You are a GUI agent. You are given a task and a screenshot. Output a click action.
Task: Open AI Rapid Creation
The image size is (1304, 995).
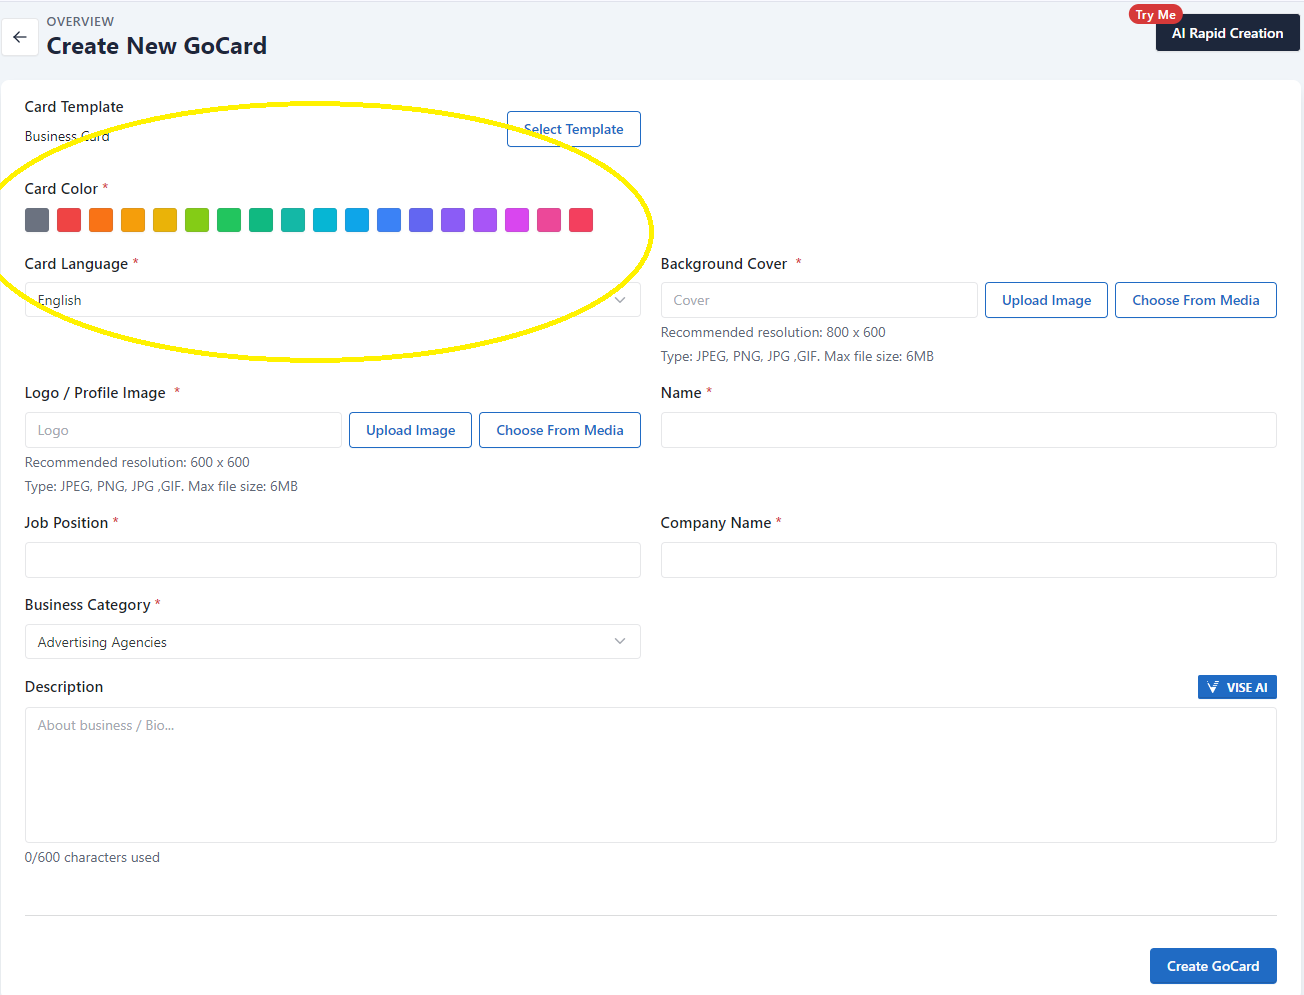coord(1227,33)
